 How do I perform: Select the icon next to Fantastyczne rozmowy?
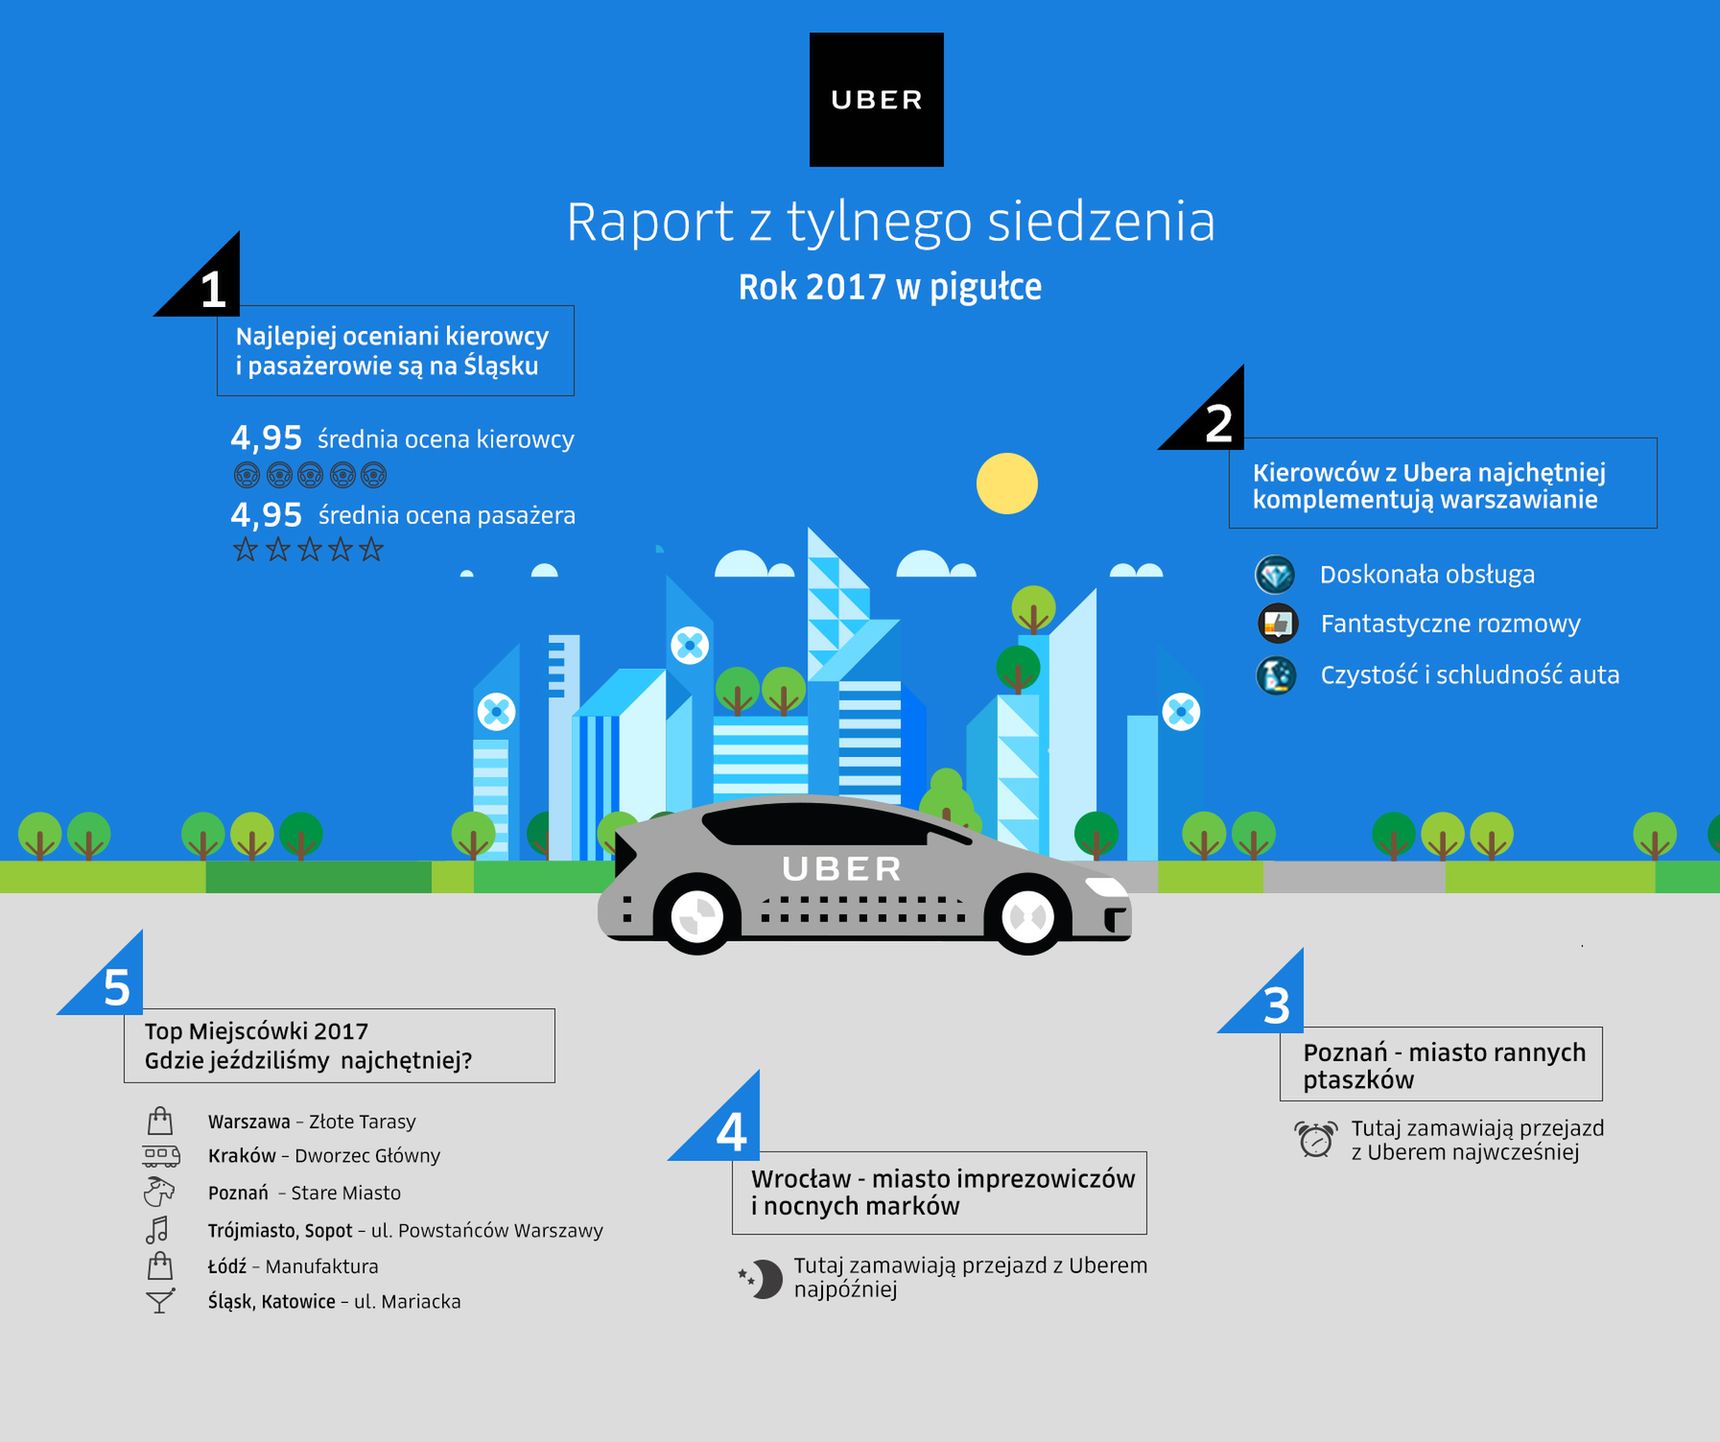pos(1277,623)
